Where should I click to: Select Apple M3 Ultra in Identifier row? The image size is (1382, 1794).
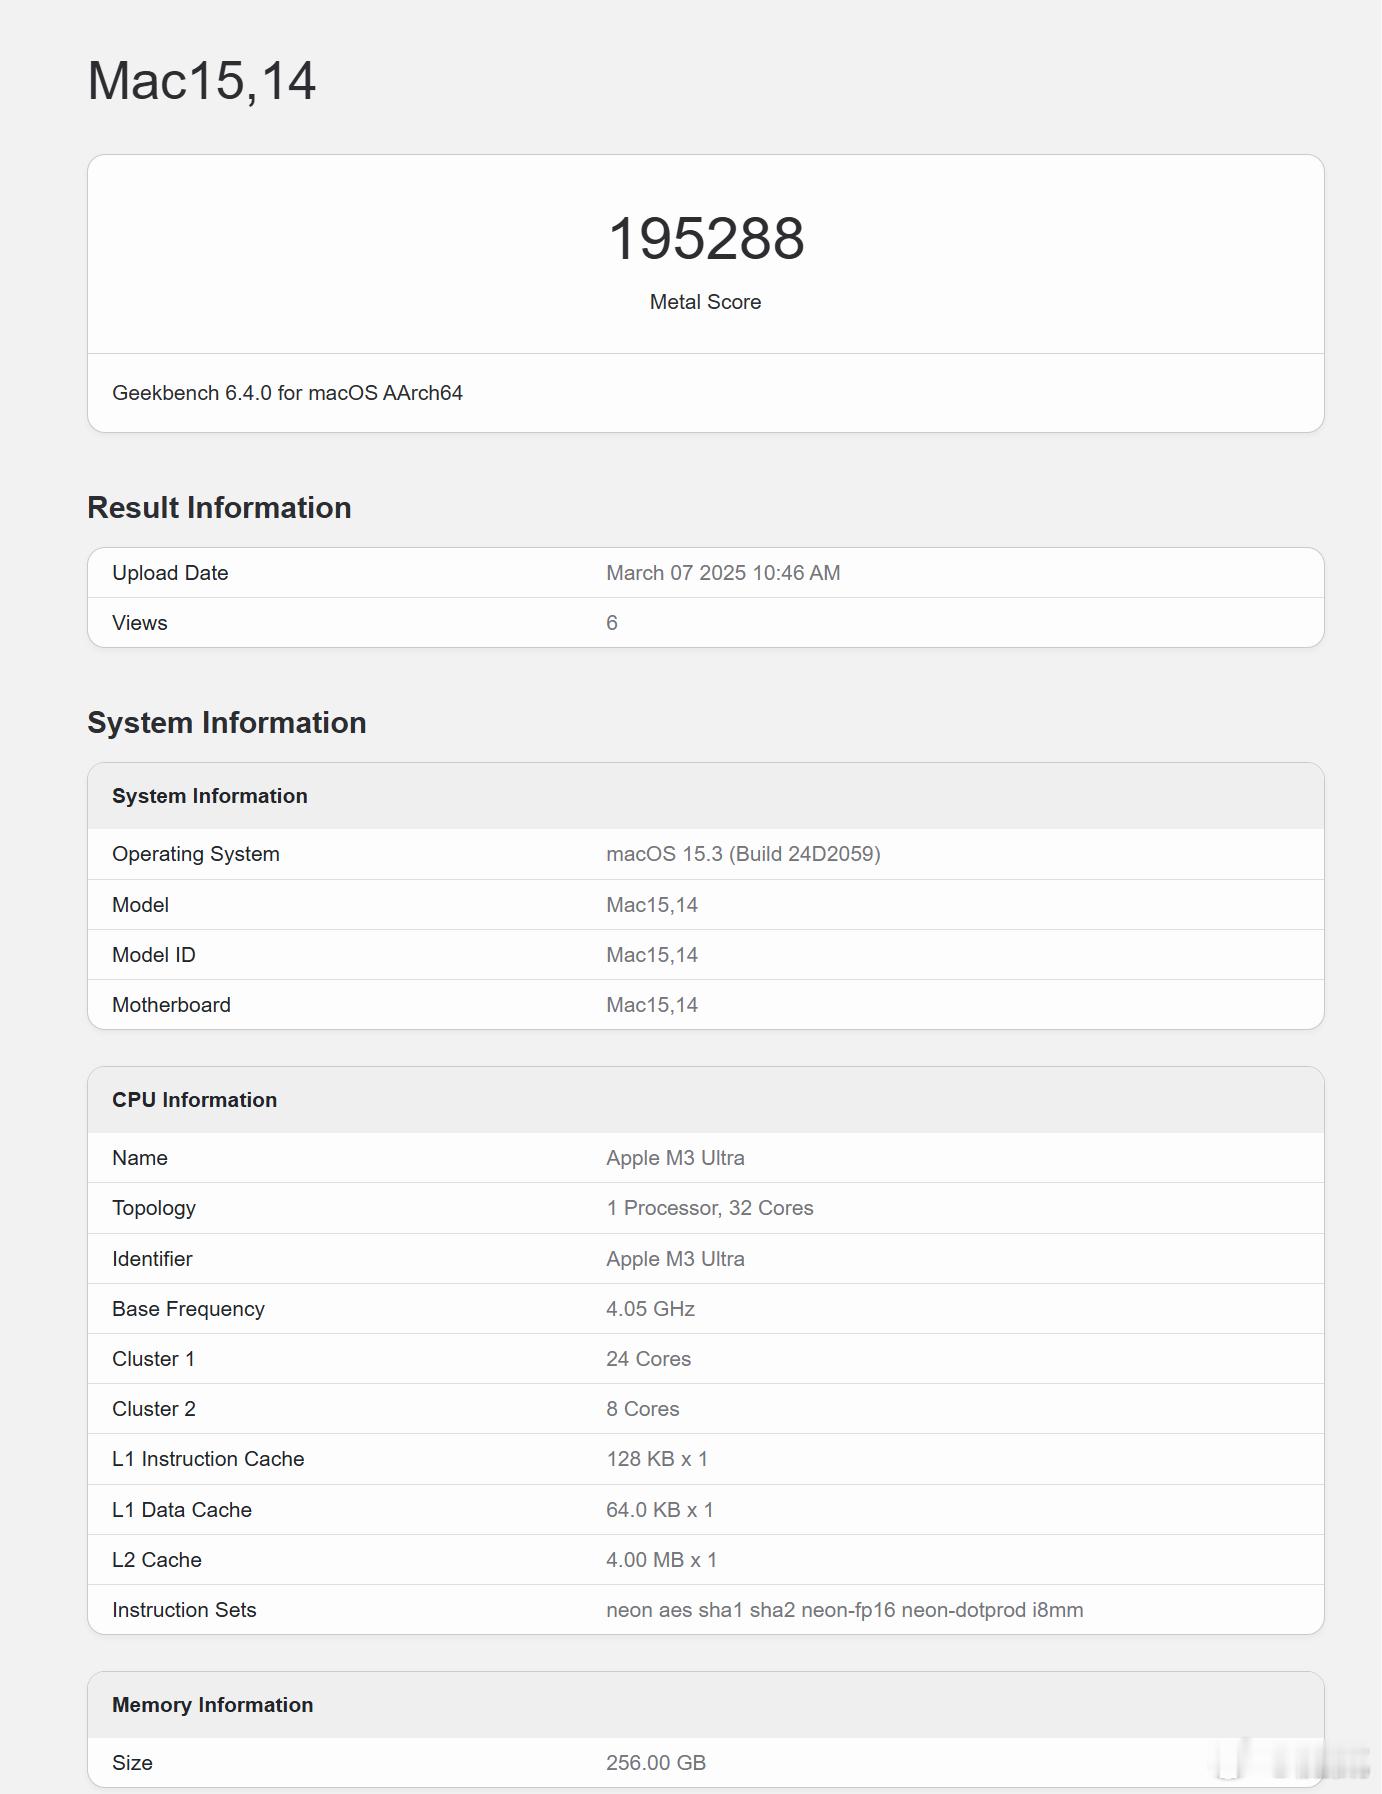tap(675, 1259)
